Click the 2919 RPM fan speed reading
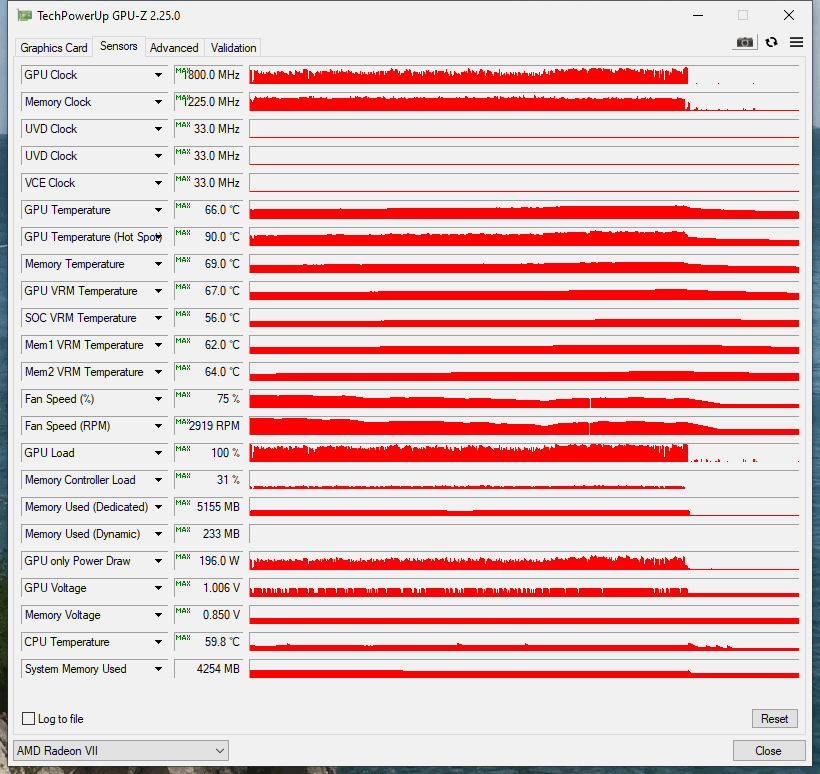 click(x=208, y=426)
